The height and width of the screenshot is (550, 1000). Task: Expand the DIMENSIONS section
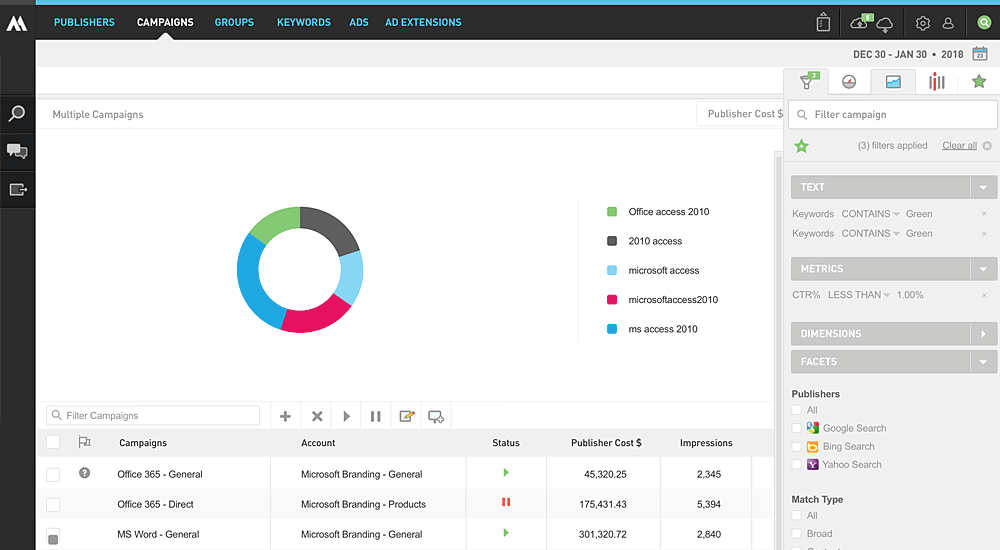pos(983,334)
